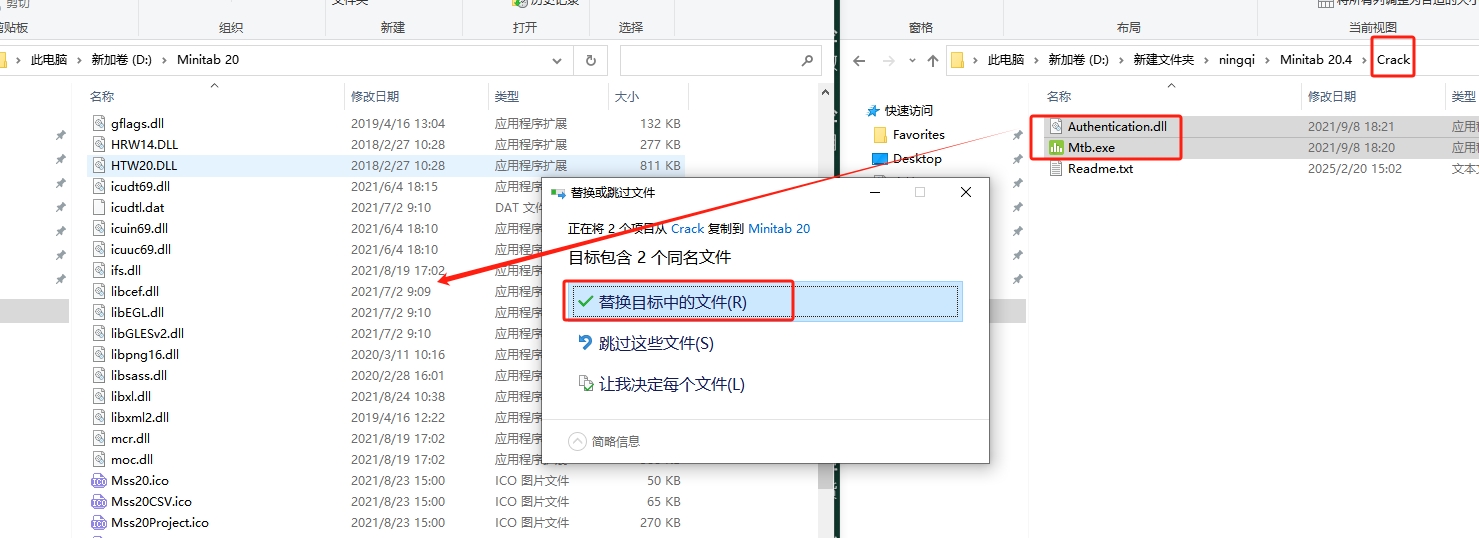Click the Authentication.dll file icon
The width and height of the screenshot is (1479, 538).
[x=1056, y=126]
